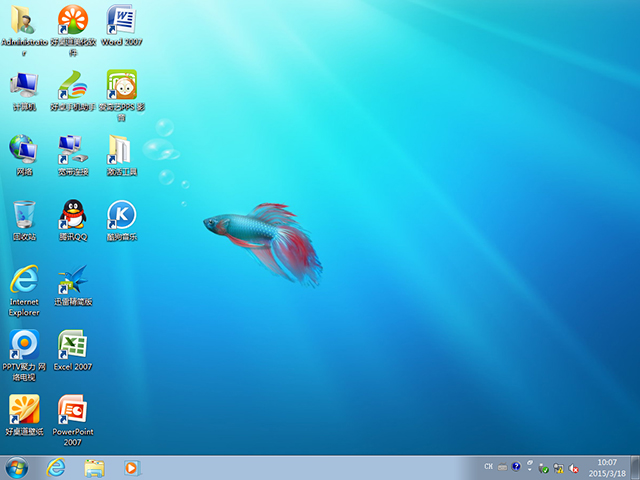Launch Tencent QQ penguin icon
The image size is (640, 480).
pos(72,214)
